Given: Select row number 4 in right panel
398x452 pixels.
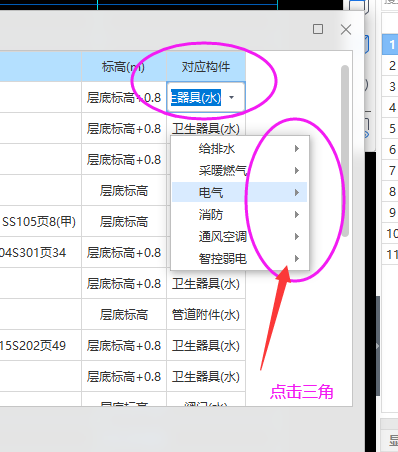Looking at the screenshot, I should pyautogui.click(x=390, y=107).
